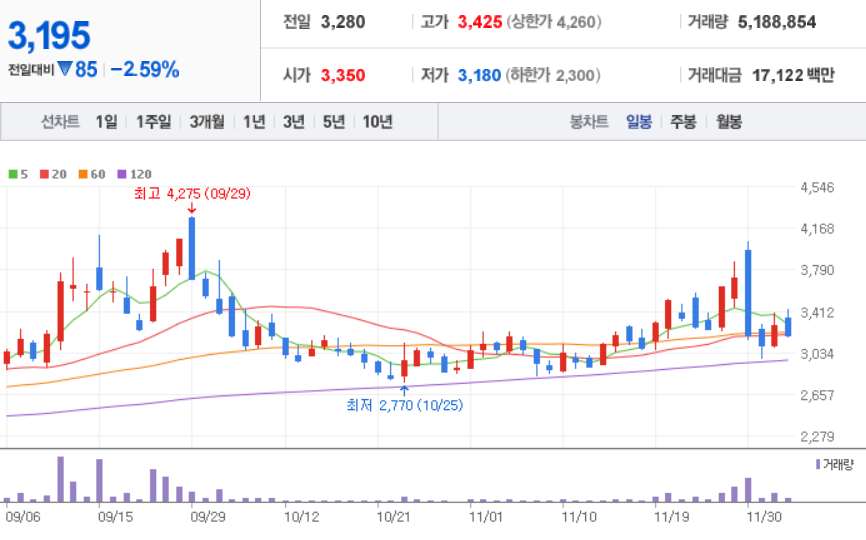The width and height of the screenshot is (866, 540).
Task: Click the 4,168 price axis label
Action: [817, 229]
